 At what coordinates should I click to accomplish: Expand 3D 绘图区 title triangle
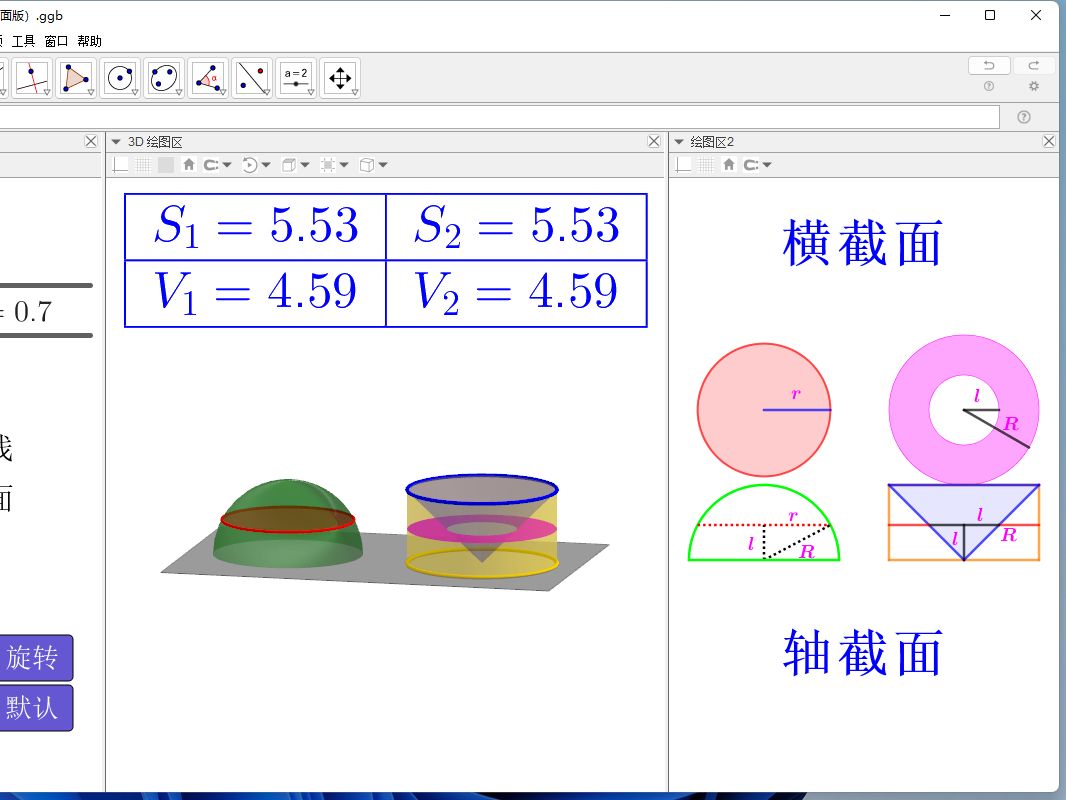click(x=116, y=142)
